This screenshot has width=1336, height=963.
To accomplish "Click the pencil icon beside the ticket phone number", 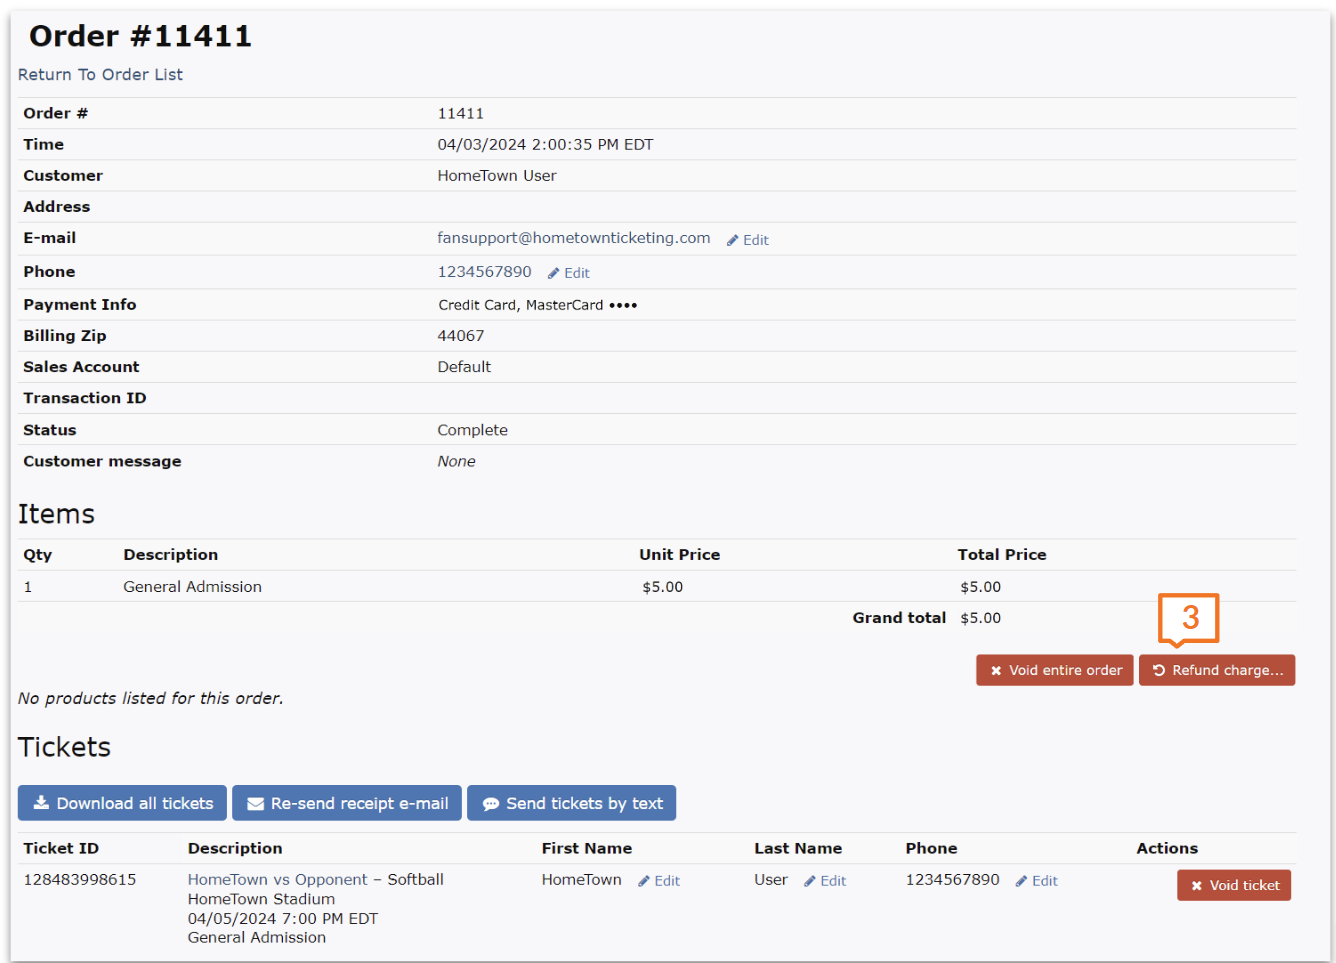I will pyautogui.click(x=1021, y=881).
